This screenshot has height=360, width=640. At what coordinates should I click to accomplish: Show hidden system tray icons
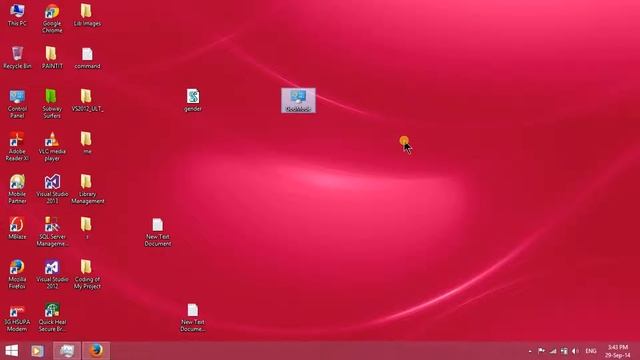coord(530,351)
